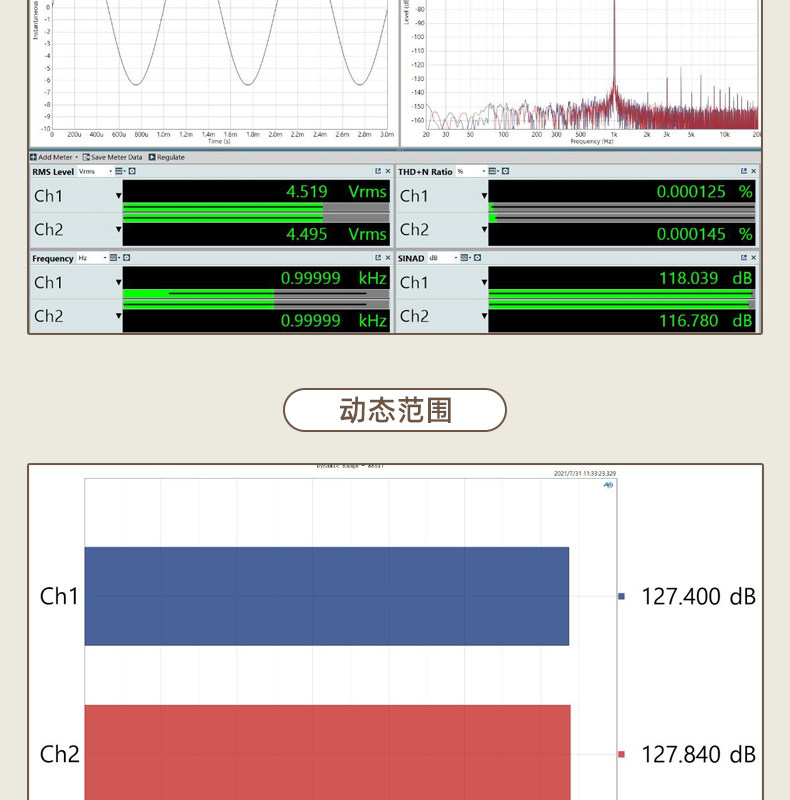Open the THD+N Ratio unit dropdown (%)
Screen dimensions: 790x800
(471, 171)
